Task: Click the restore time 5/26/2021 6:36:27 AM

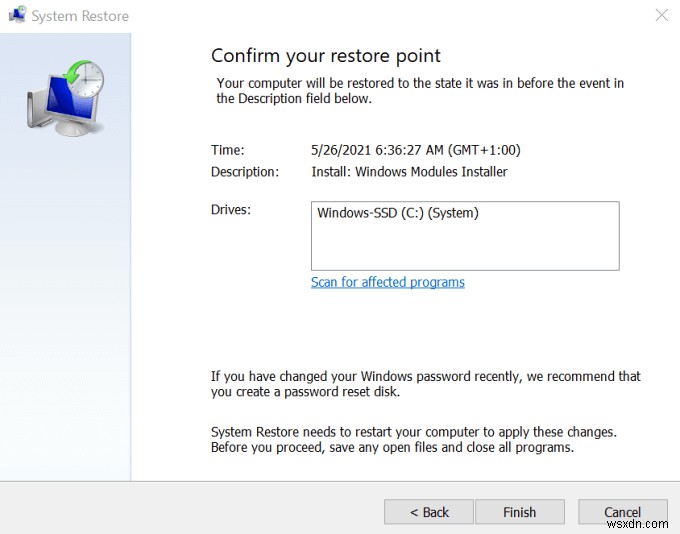Action: (x=415, y=150)
